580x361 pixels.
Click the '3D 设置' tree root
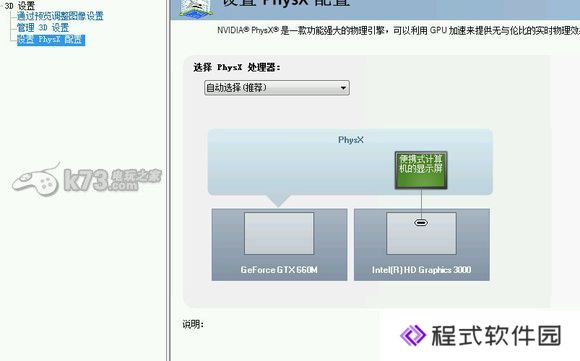point(20,5)
